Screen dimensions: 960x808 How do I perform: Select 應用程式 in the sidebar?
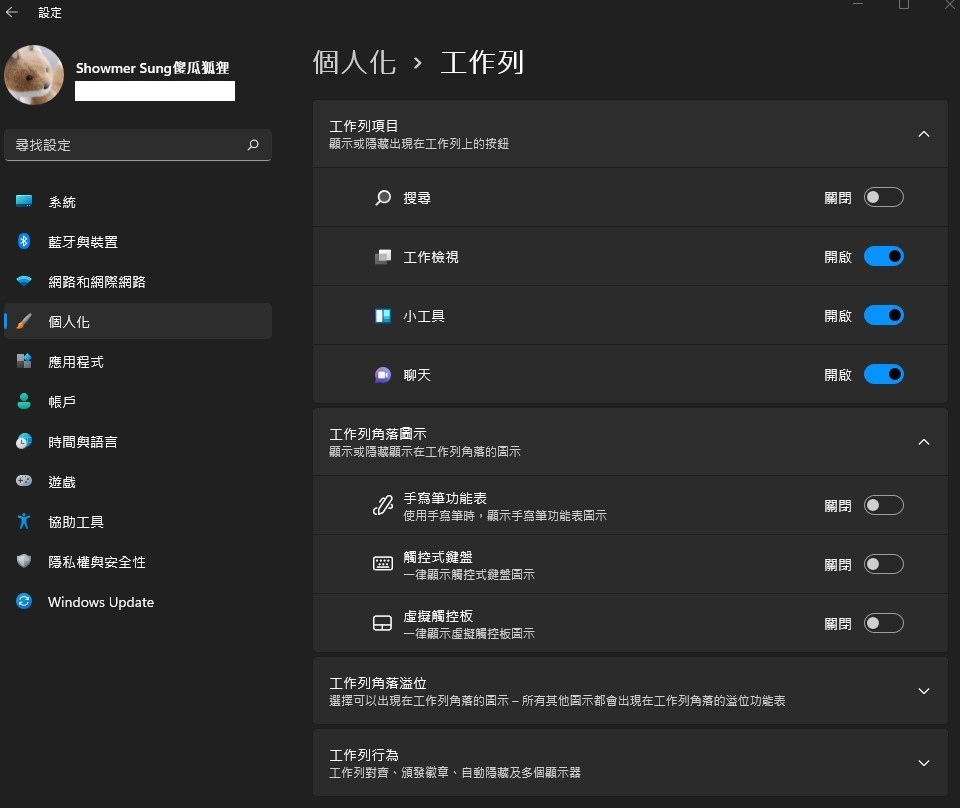[138, 361]
